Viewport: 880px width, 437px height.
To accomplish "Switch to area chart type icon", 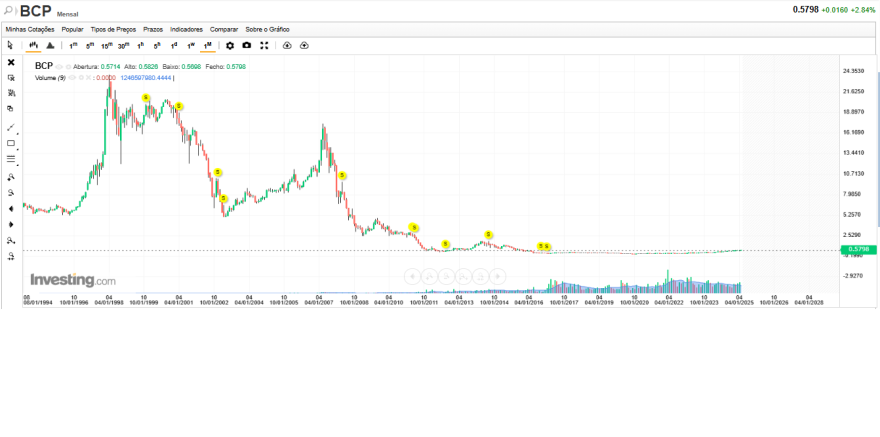I will 50,45.
